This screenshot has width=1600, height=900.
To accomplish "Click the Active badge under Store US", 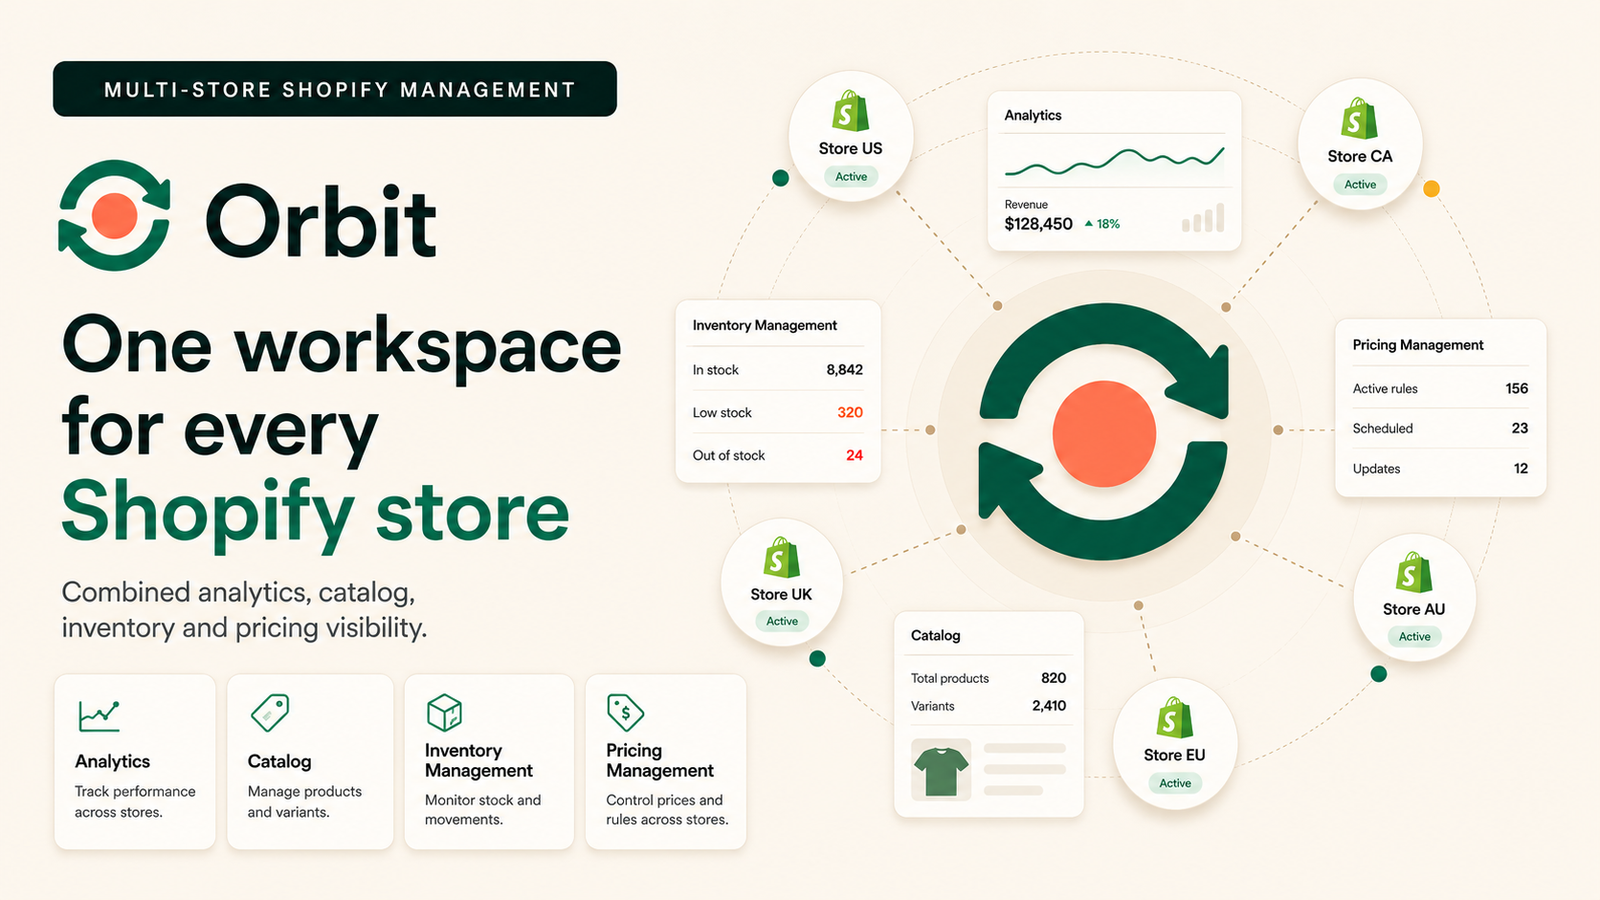I will (851, 177).
